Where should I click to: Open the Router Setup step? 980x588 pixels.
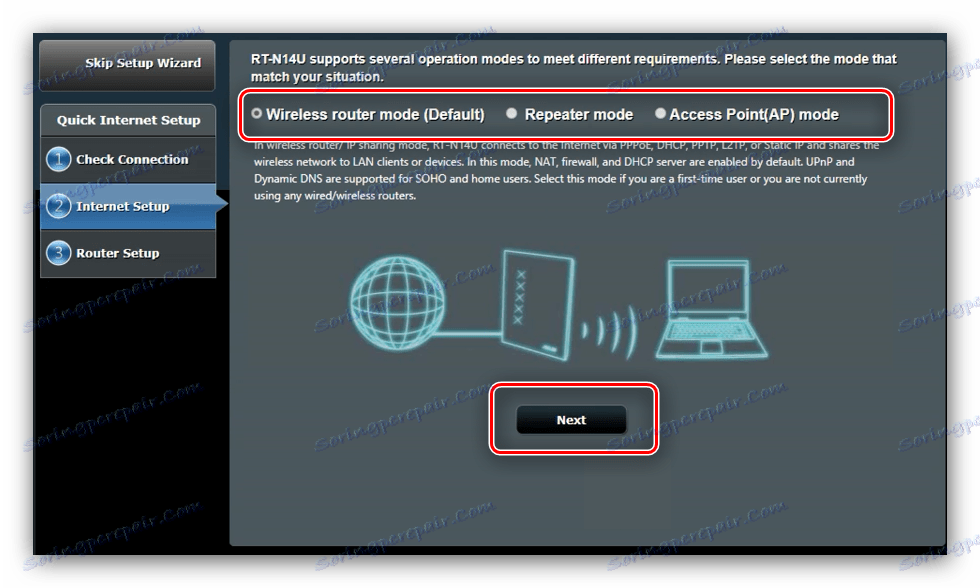tap(128, 253)
